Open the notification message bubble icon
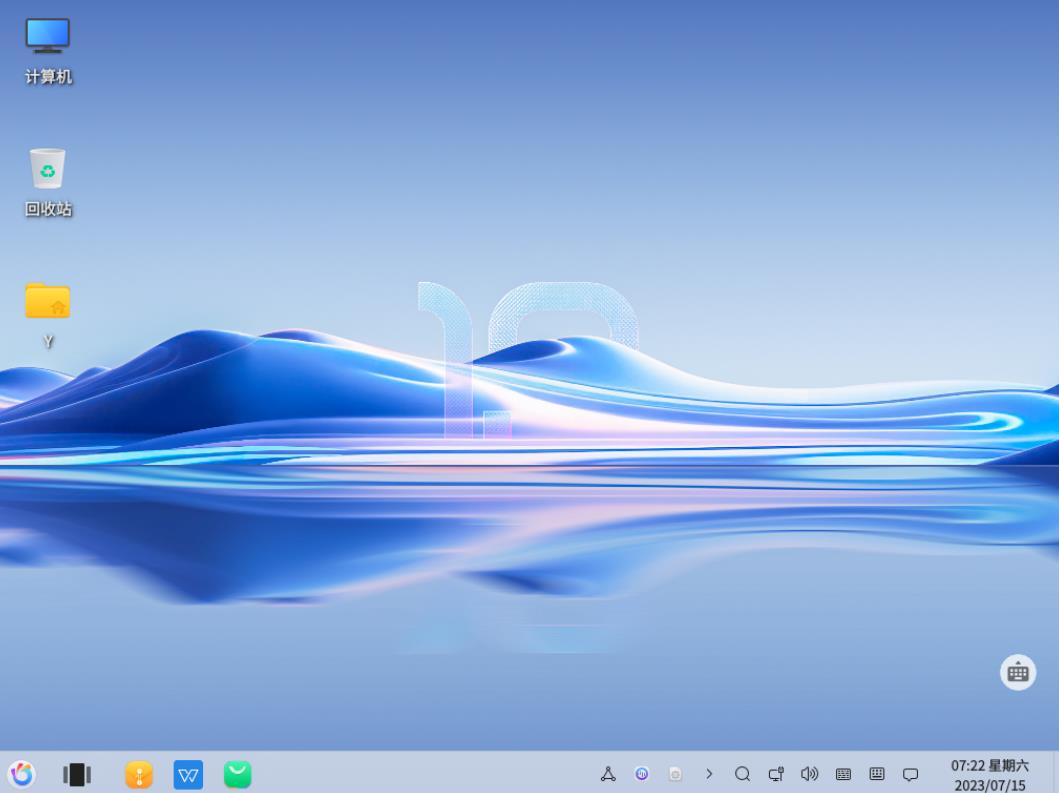The height and width of the screenshot is (793, 1059). click(x=910, y=774)
